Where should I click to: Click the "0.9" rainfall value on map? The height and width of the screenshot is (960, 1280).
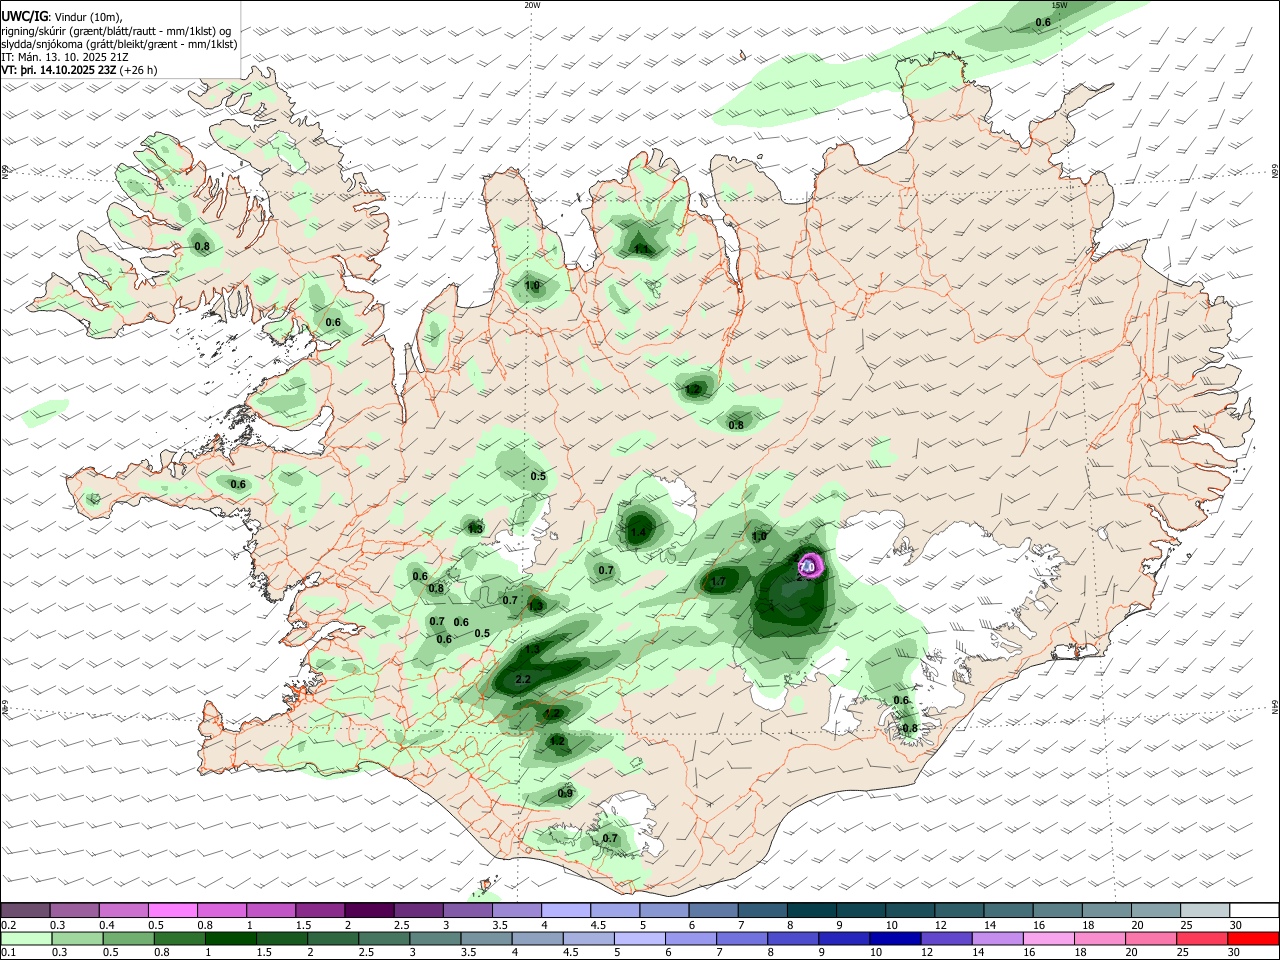click(x=565, y=794)
